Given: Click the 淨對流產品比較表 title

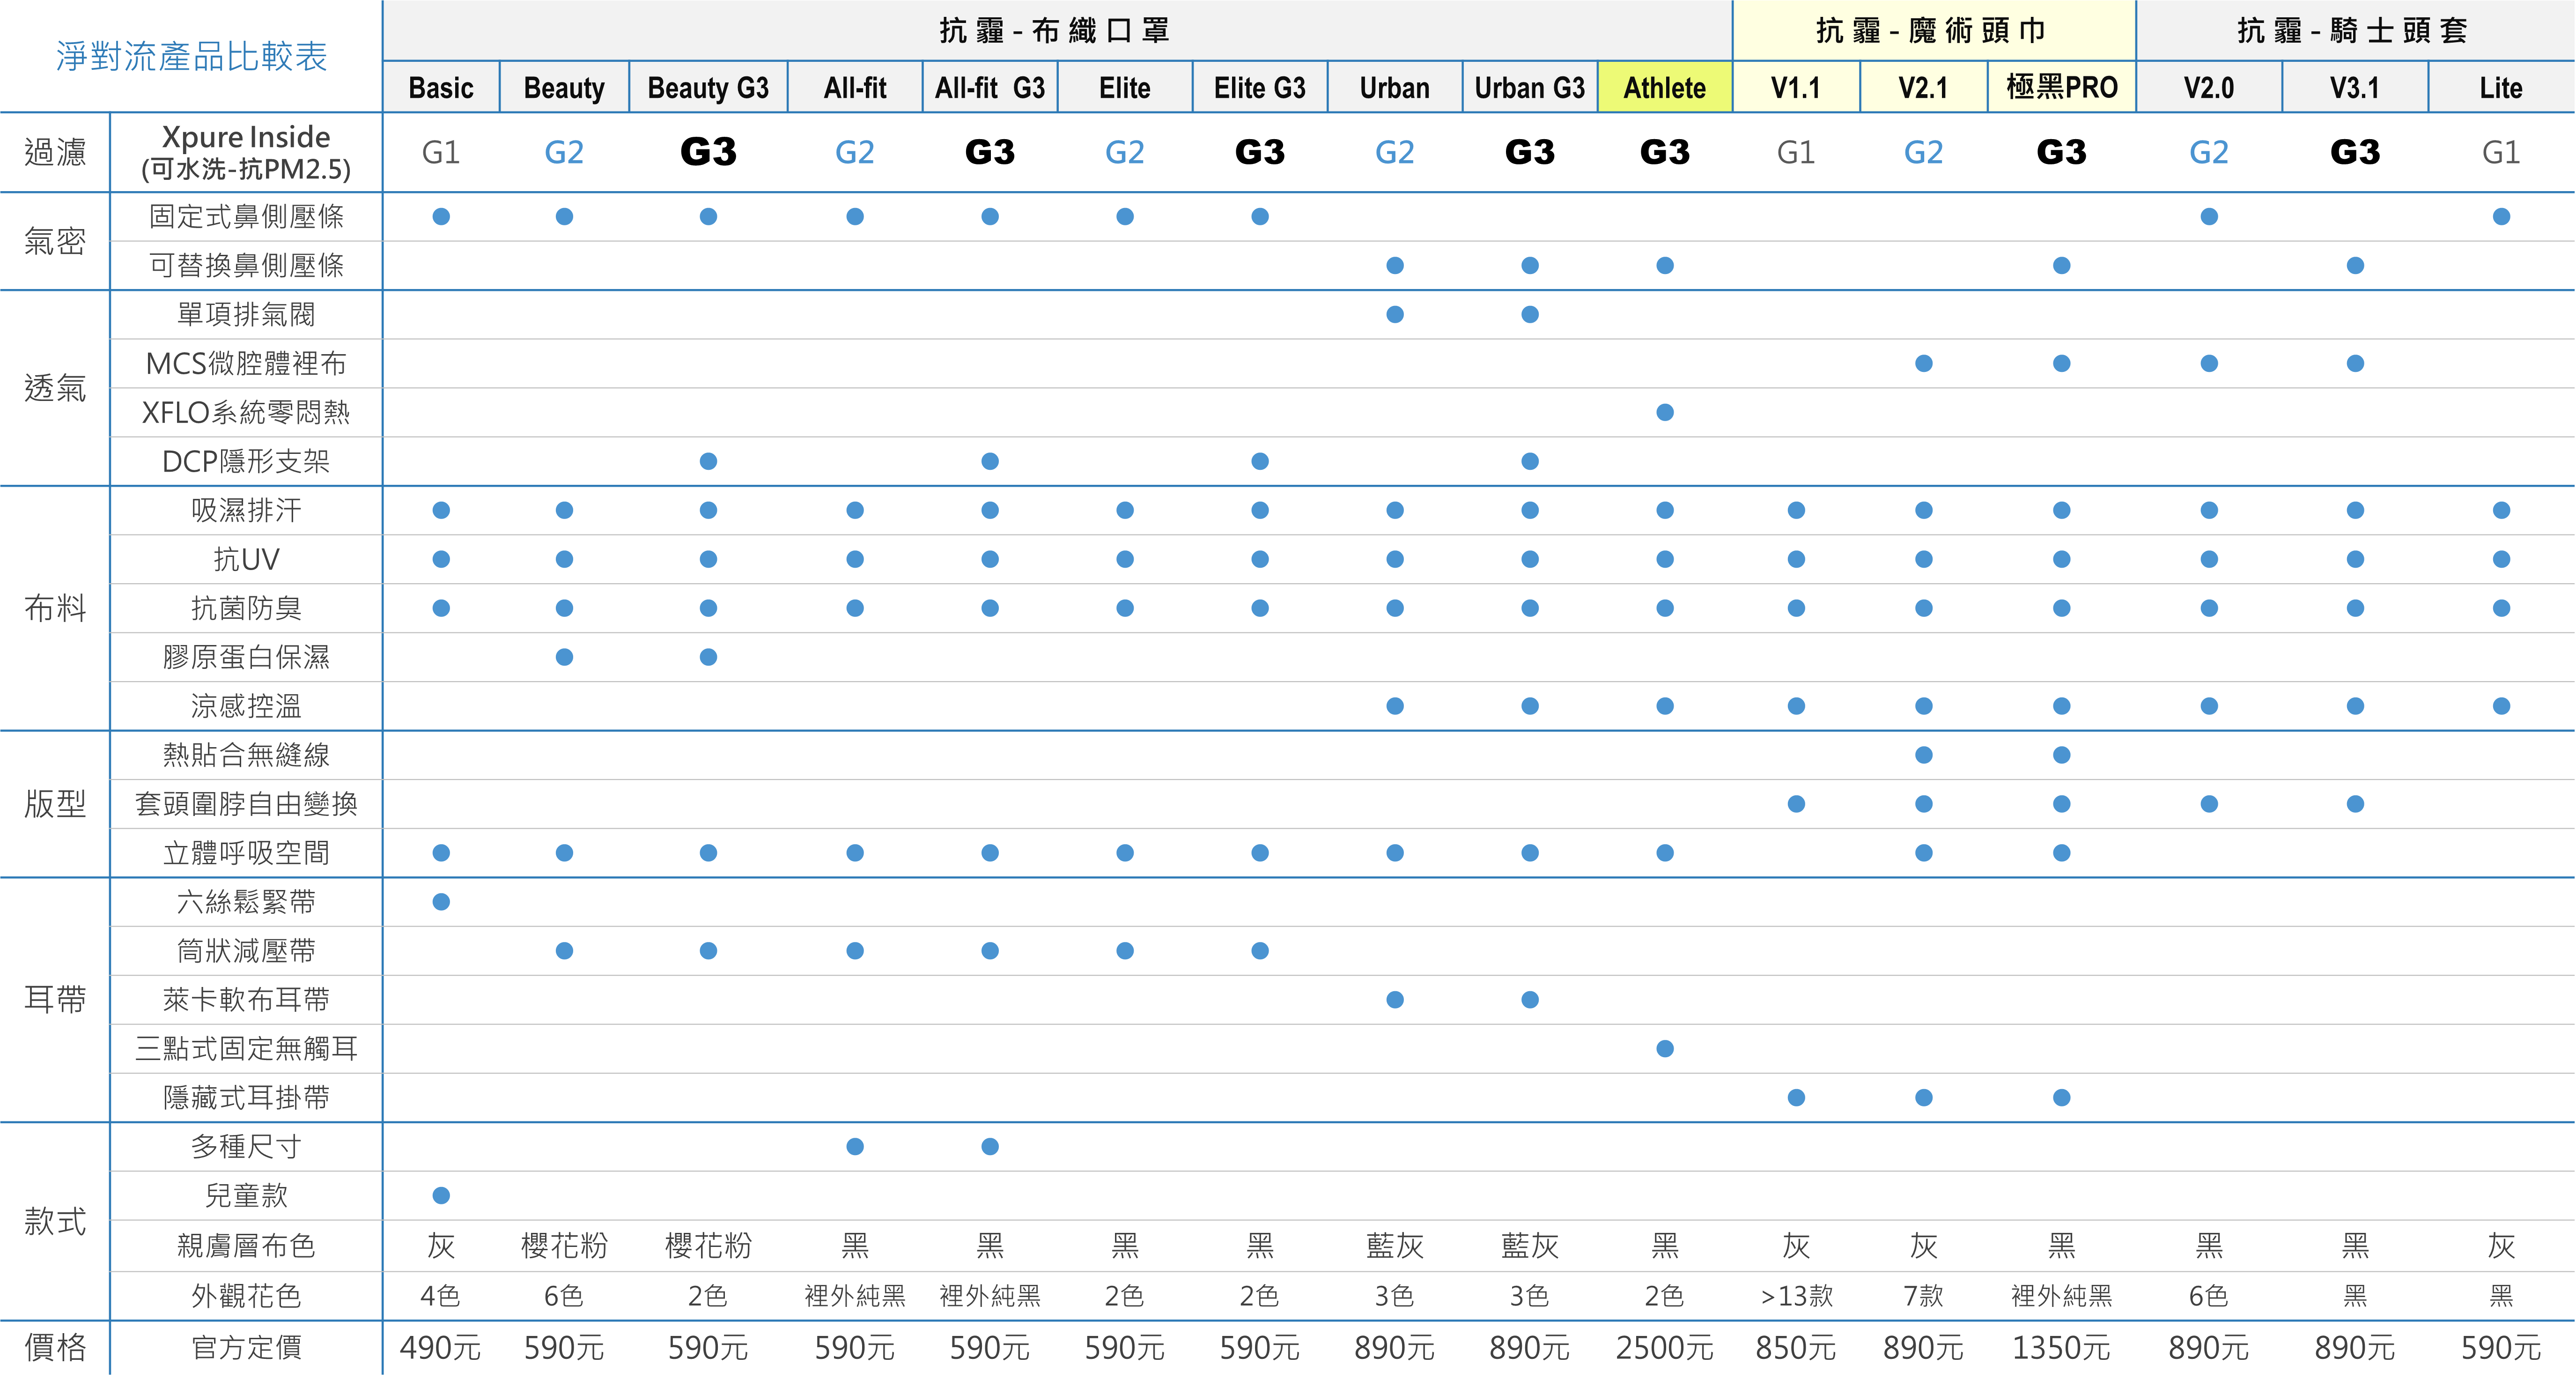Looking at the screenshot, I should [191, 56].
